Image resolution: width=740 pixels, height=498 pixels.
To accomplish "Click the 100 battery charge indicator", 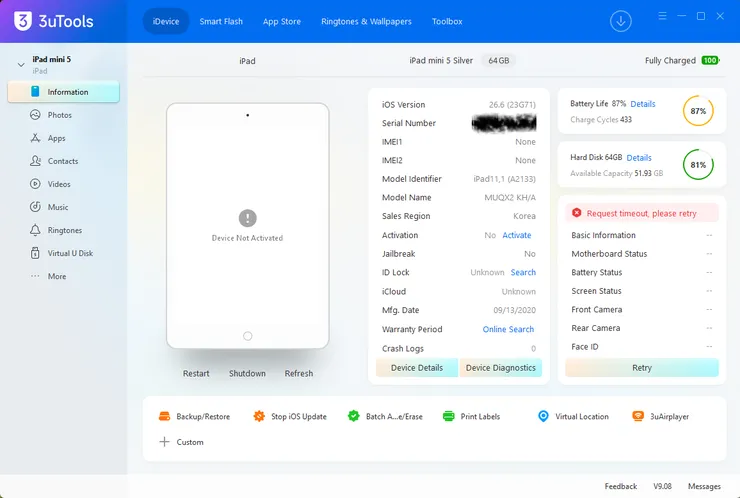I will coord(710,60).
